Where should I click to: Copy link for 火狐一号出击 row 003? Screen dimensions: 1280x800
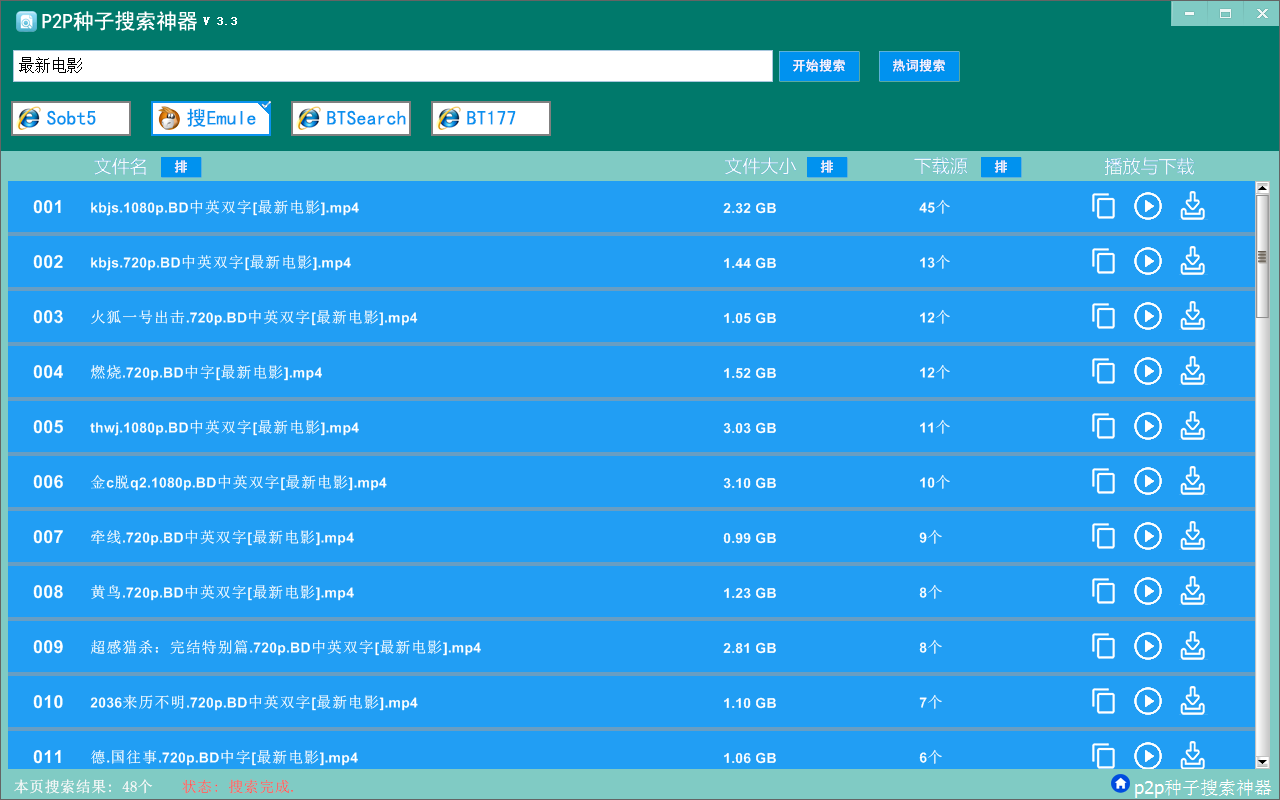click(1103, 317)
